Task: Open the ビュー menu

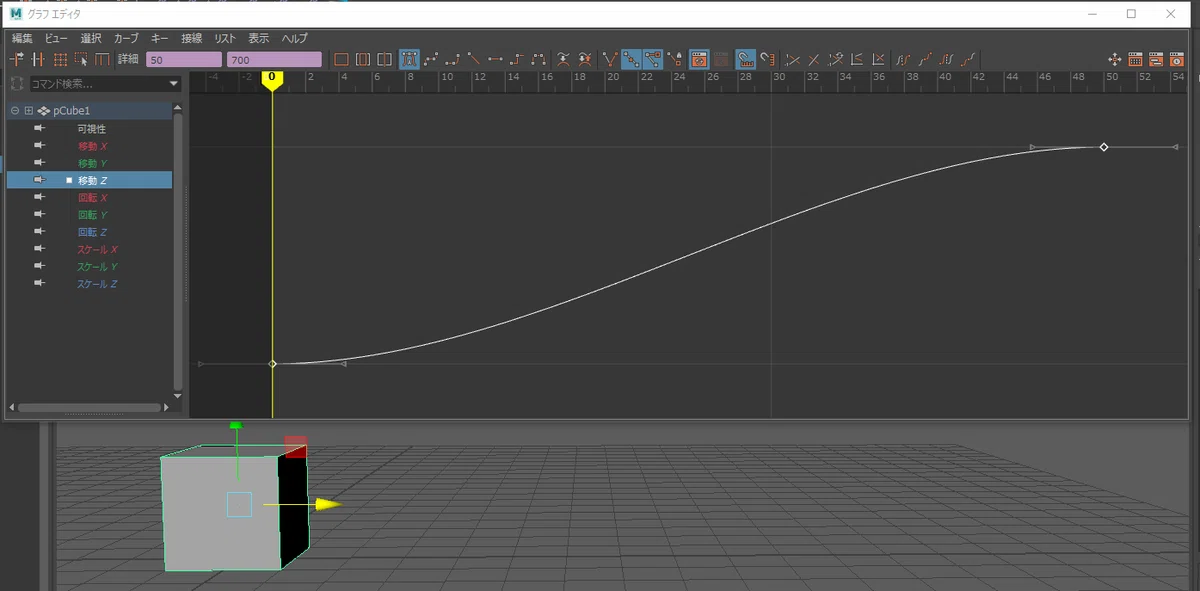Action: 56,38
